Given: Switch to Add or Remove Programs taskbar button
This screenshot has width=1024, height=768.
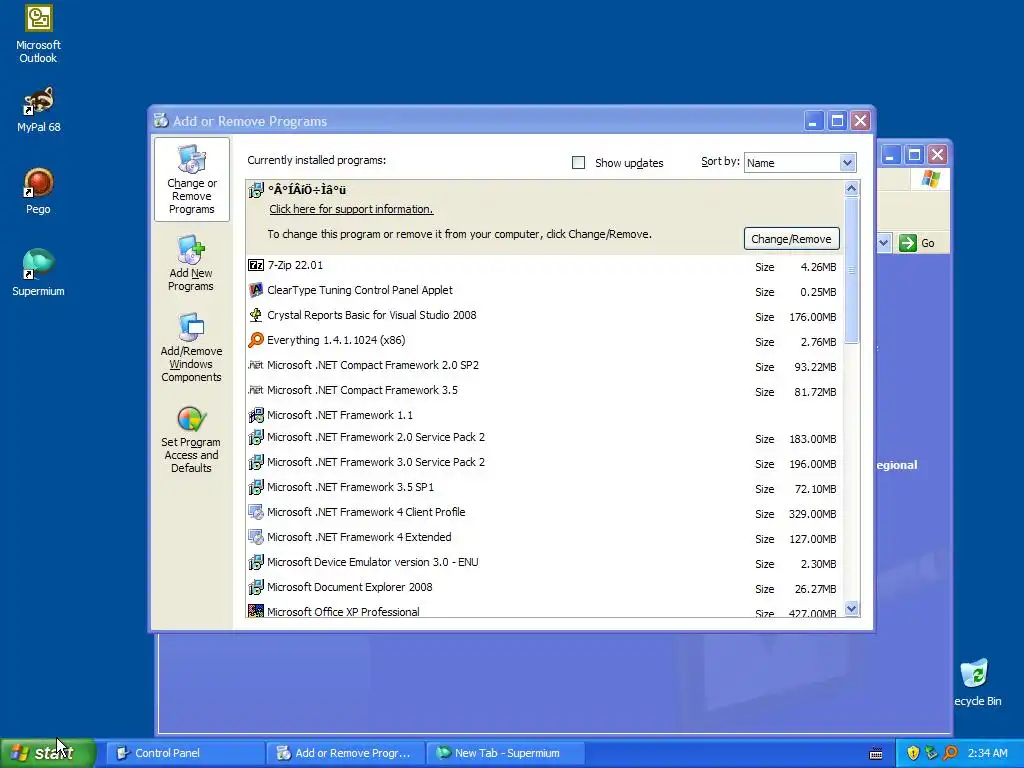Looking at the screenshot, I should 345,753.
